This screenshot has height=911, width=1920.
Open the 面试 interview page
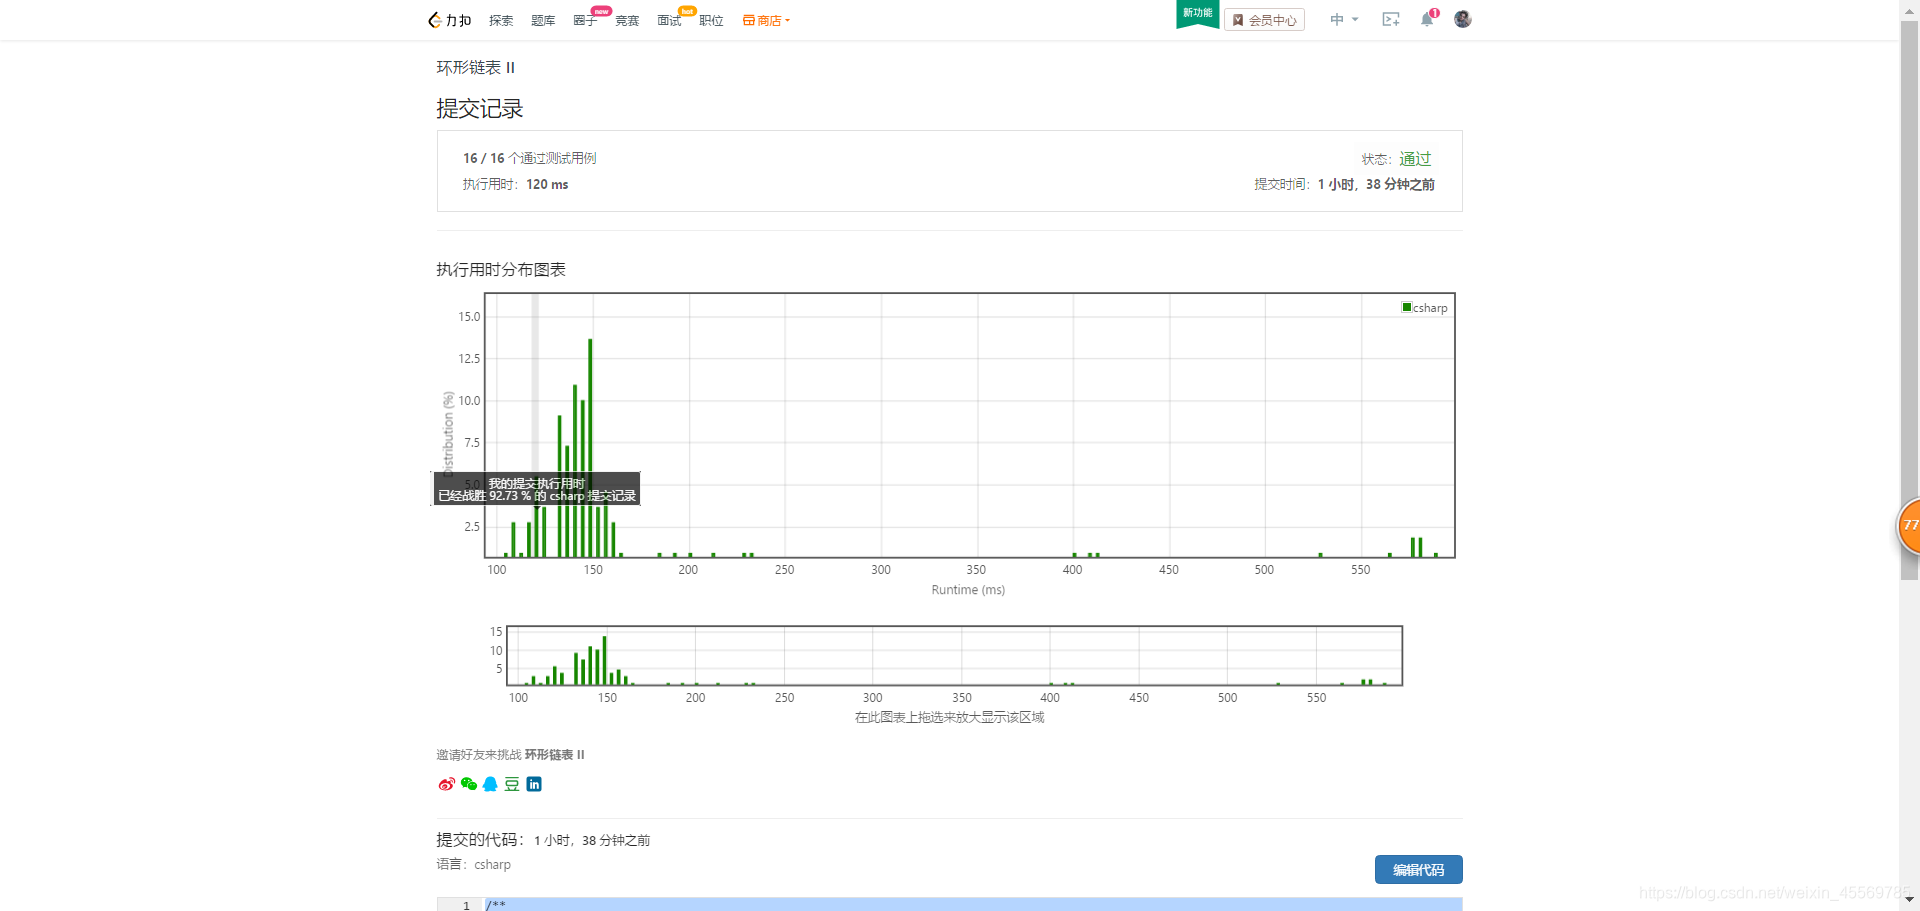tap(669, 20)
